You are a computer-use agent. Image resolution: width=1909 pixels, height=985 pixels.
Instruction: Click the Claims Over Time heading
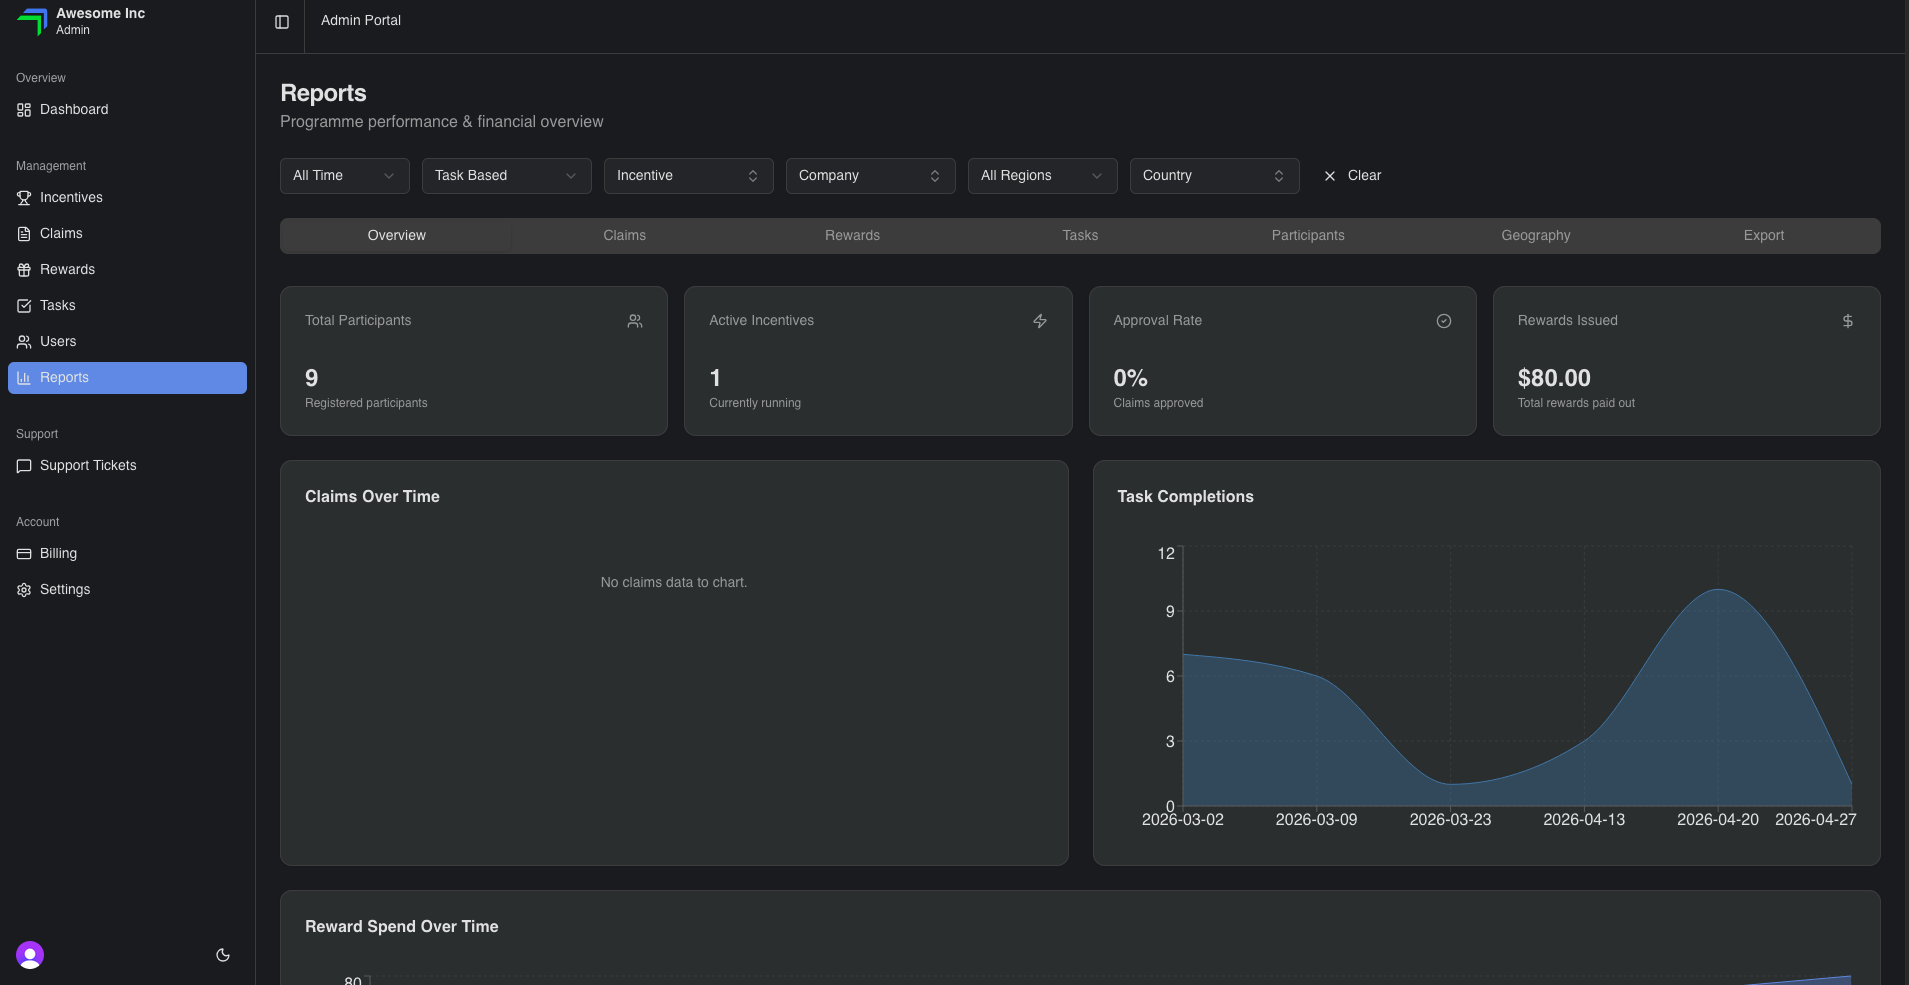coord(372,497)
